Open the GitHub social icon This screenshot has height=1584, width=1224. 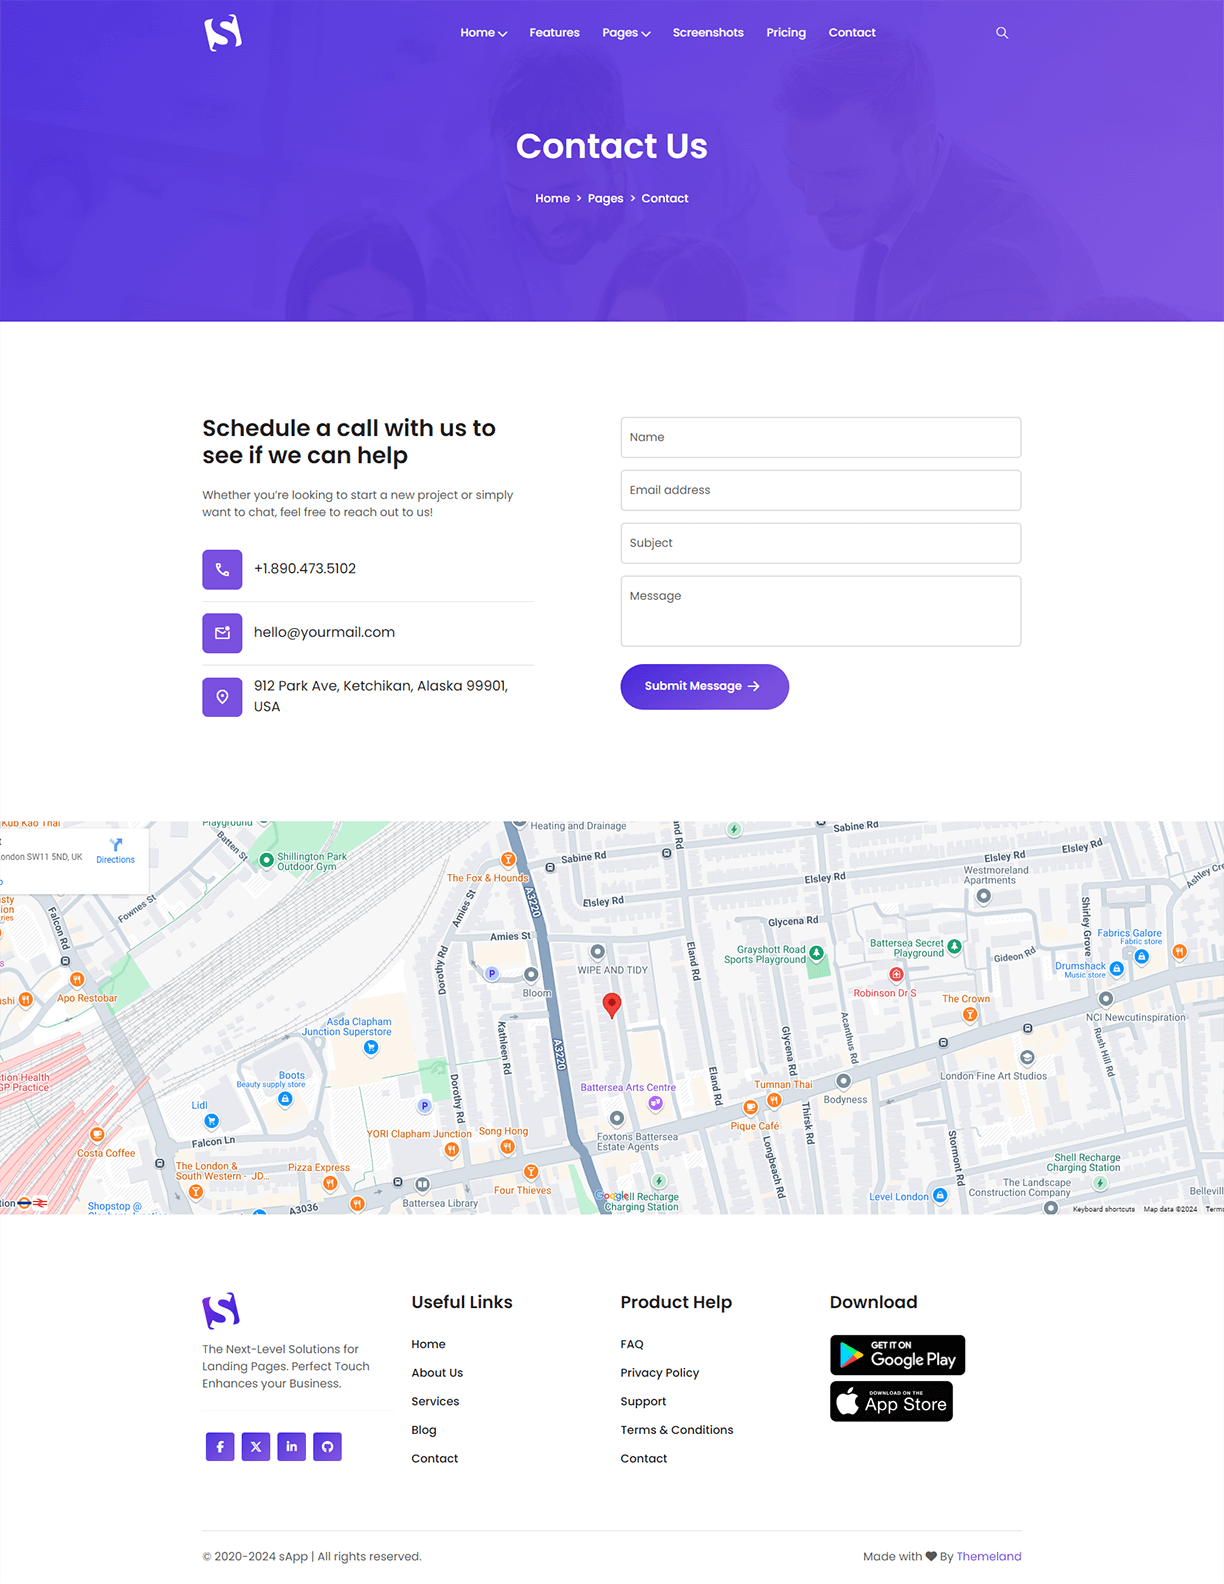pos(327,1446)
